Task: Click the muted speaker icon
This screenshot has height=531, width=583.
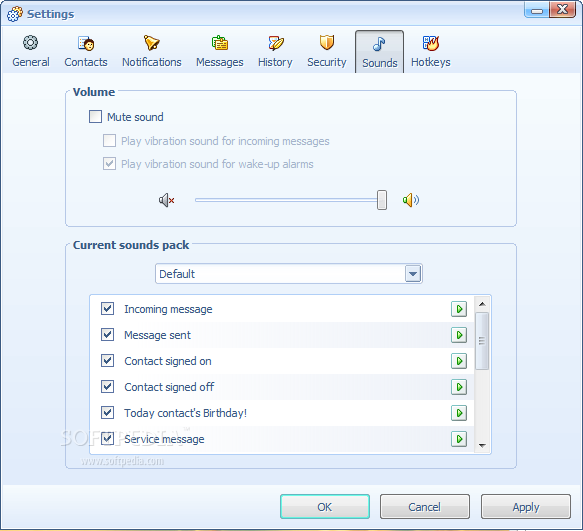Action: click(x=167, y=200)
